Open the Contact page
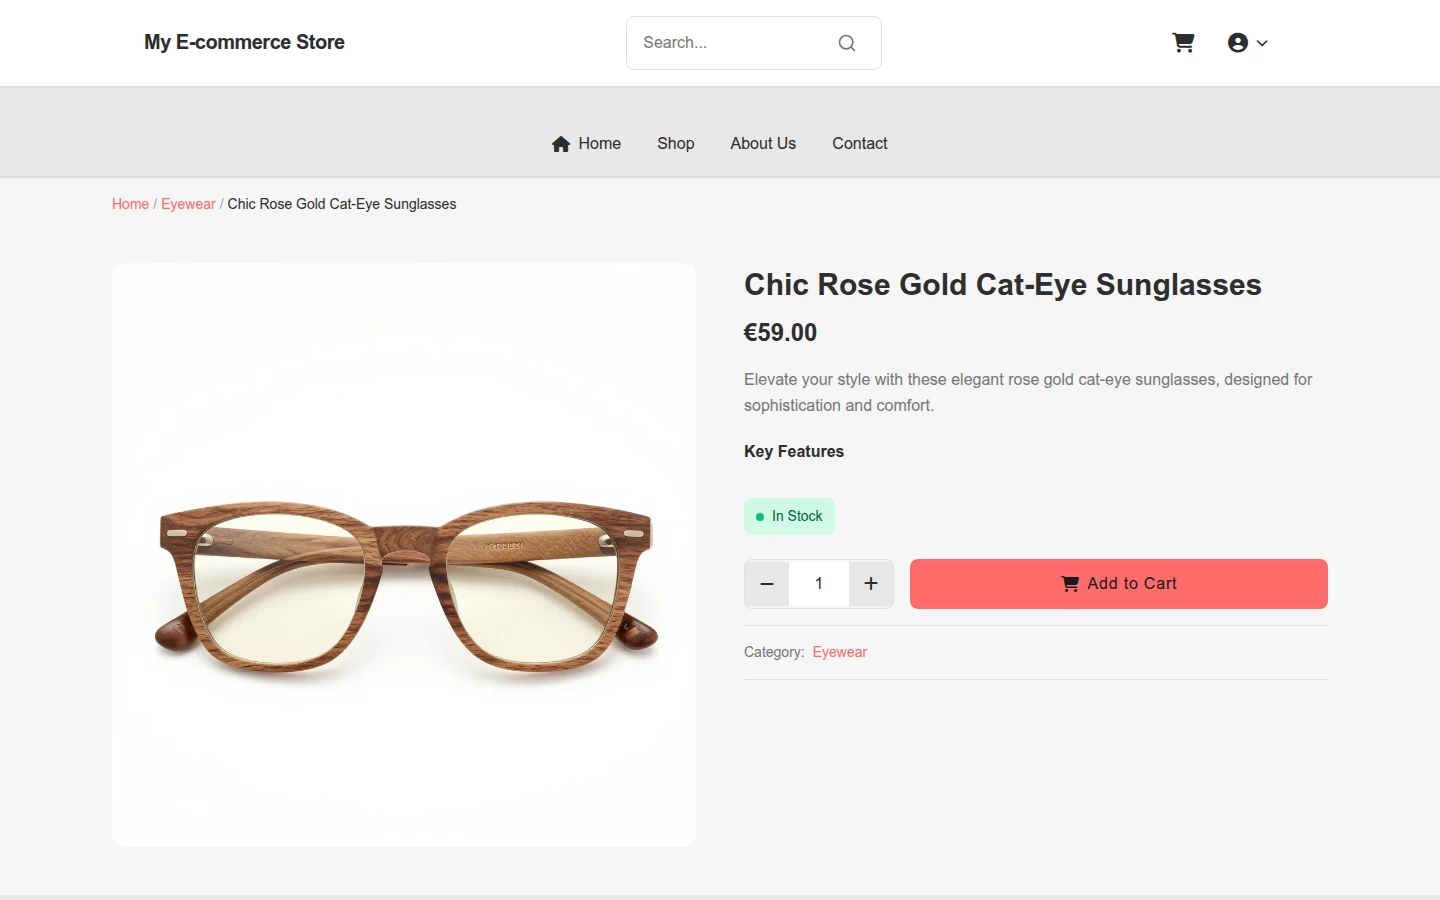The height and width of the screenshot is (900, 1440). [x=860, y=143]
